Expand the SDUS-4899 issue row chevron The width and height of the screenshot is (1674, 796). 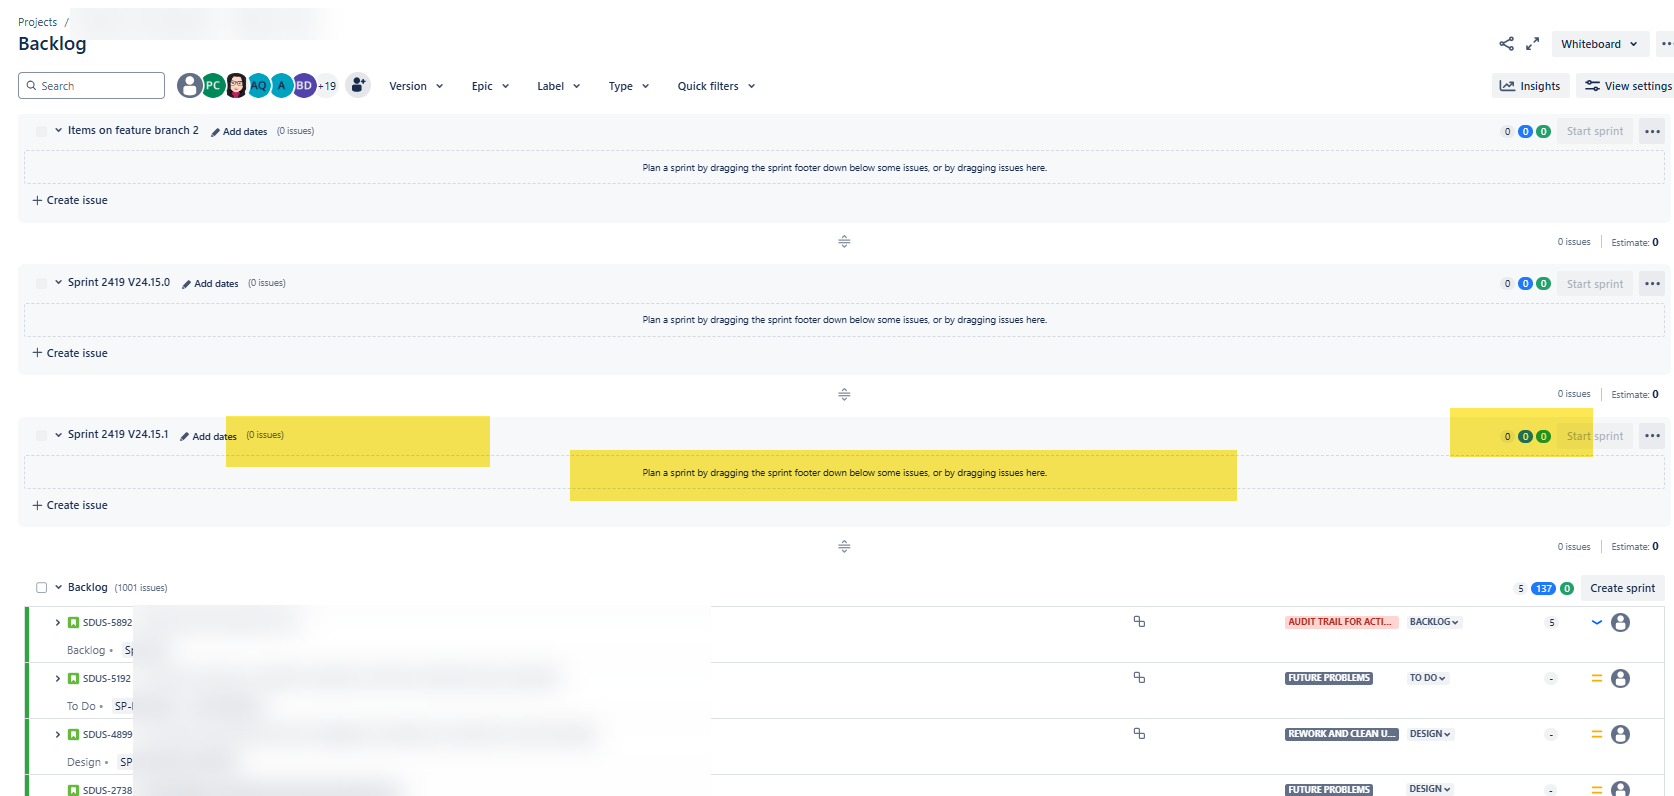tap(58, 735)
